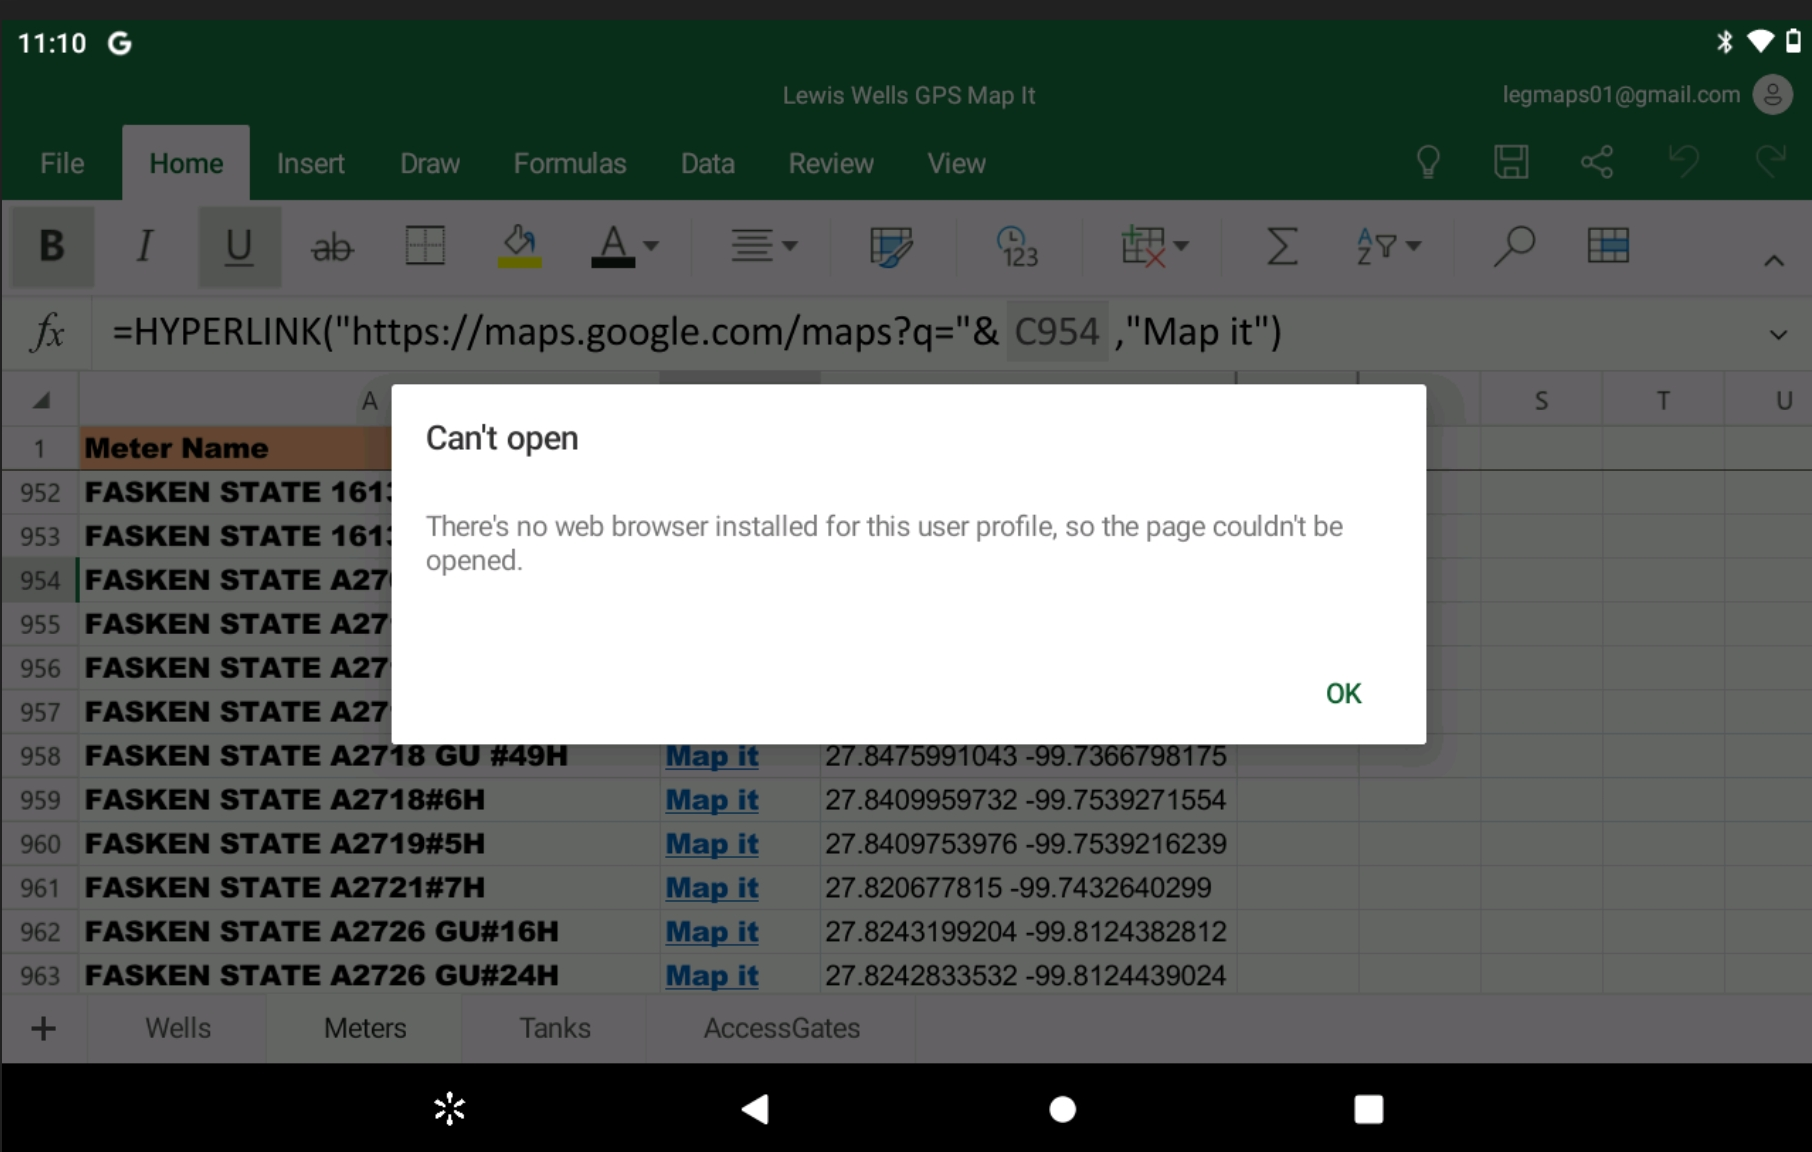Toggle Bold formatting
Image resolution: width=1812 pixels, height=1152 pixels.
coord(52,246)
